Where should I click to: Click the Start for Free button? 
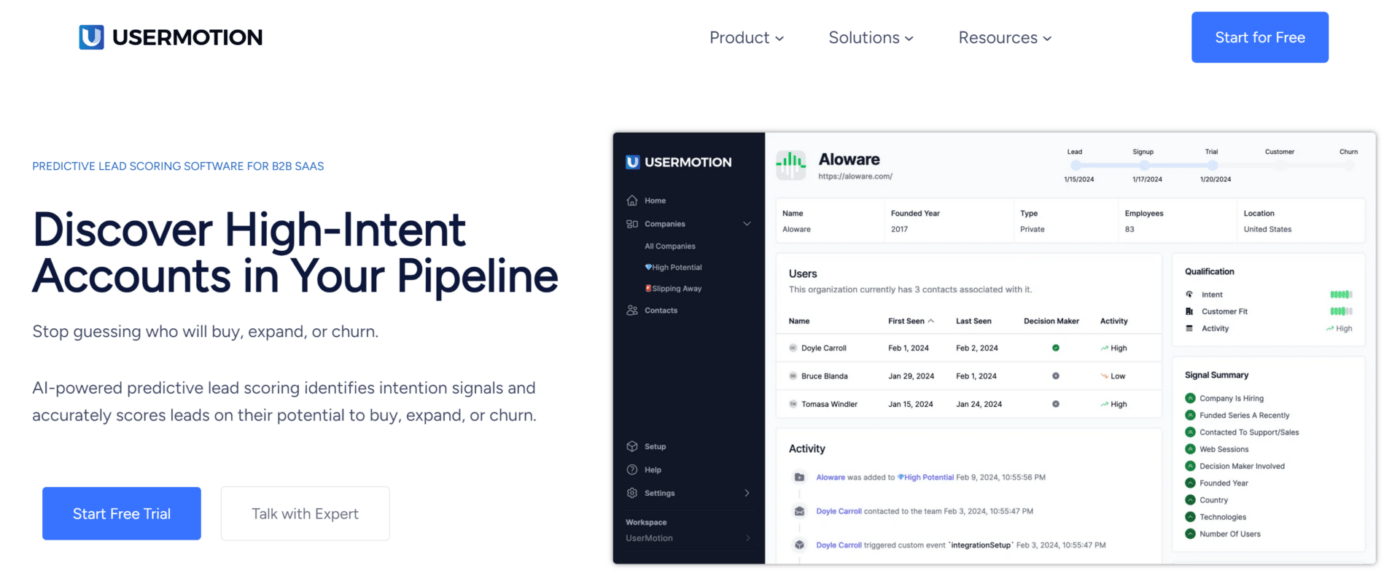click(x=1260, y=37)
